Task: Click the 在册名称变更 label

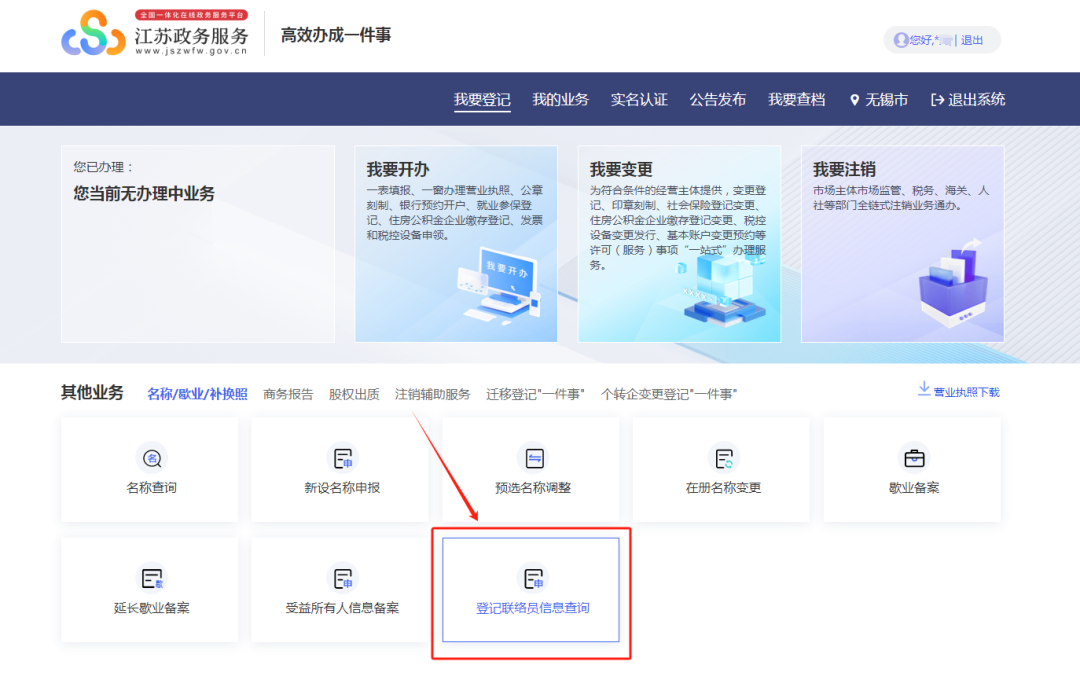Action: 723,488
